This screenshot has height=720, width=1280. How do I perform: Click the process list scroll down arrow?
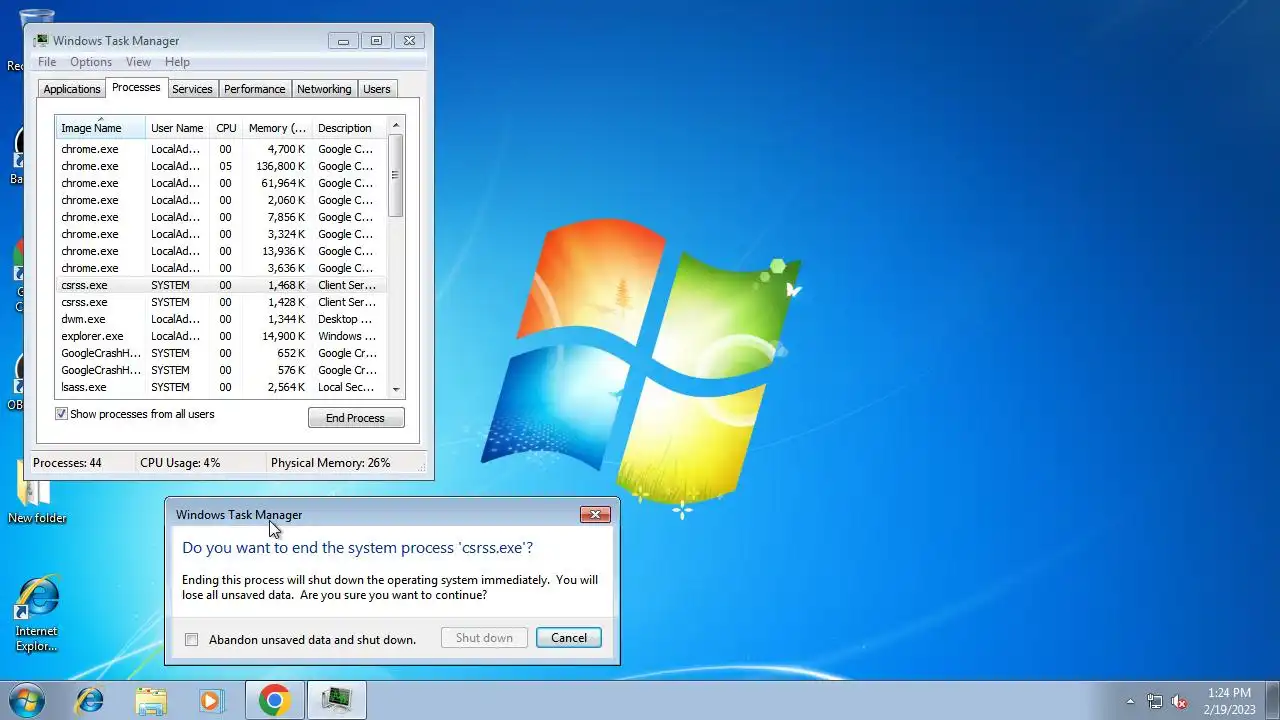(396, 389)
